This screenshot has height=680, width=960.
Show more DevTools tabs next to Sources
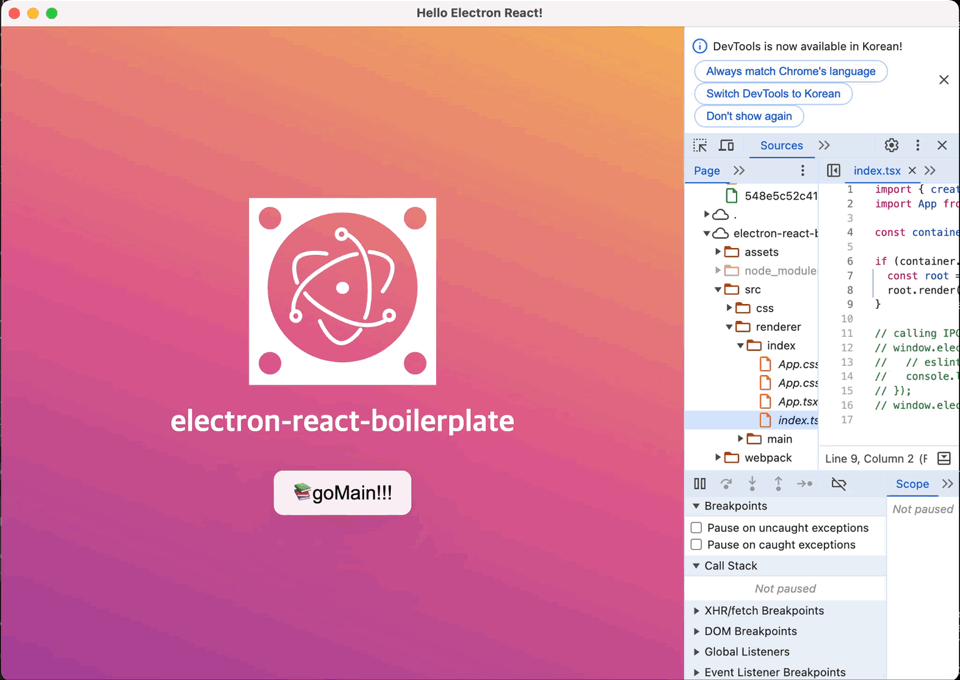(x=824, y=145)
